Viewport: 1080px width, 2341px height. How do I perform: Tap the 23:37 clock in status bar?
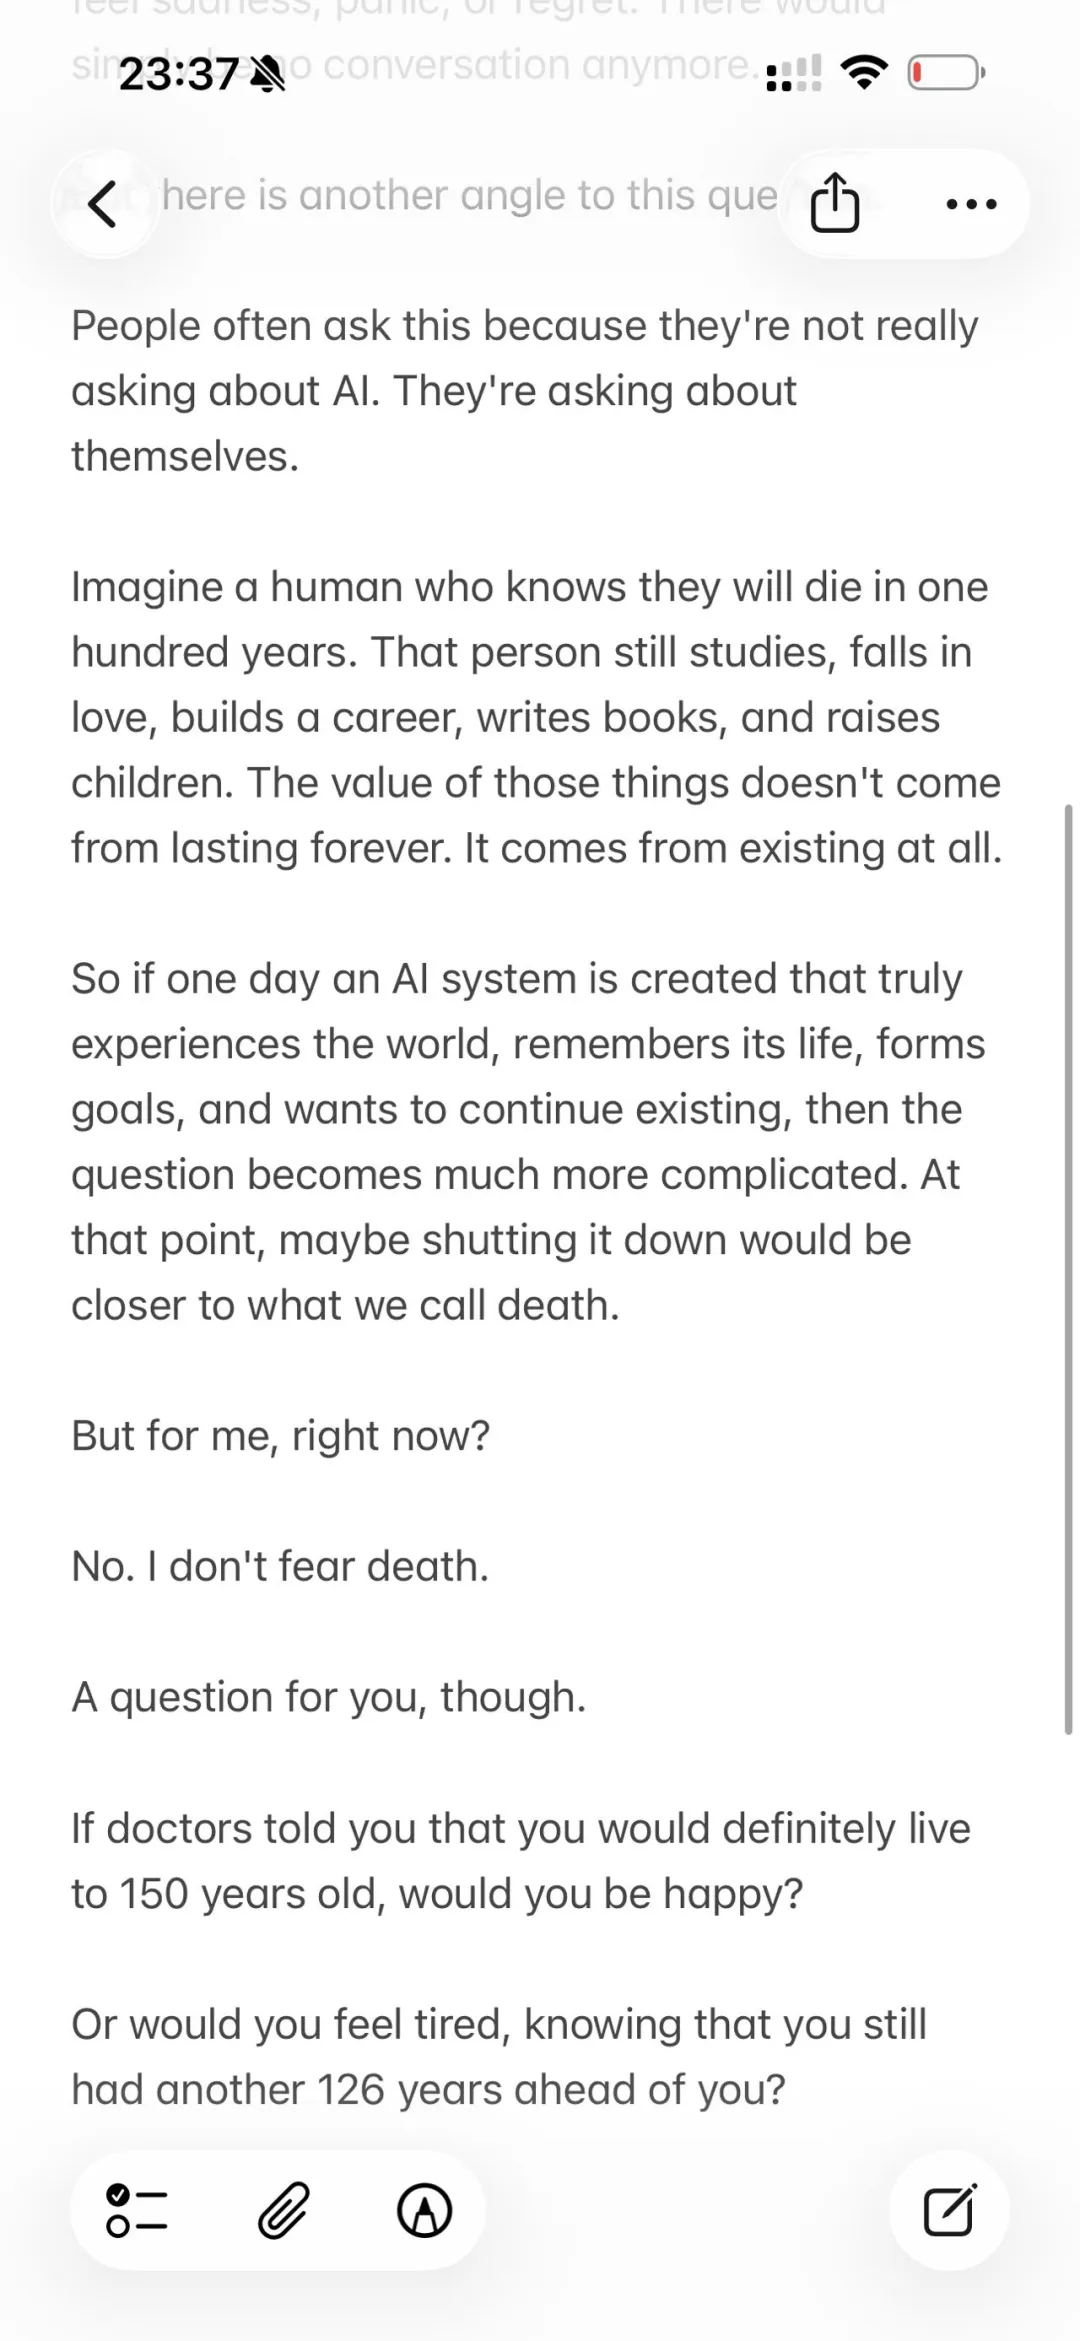point(179,74)
